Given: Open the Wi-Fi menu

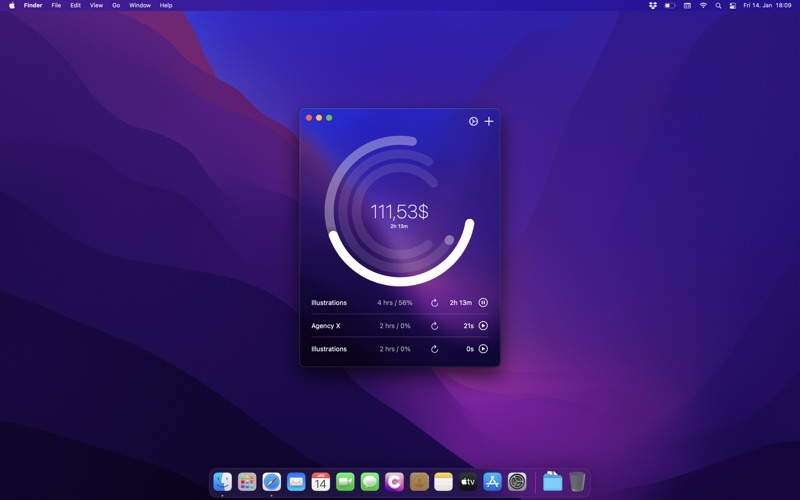Looking at the screenshot, I should click(703, 5).
